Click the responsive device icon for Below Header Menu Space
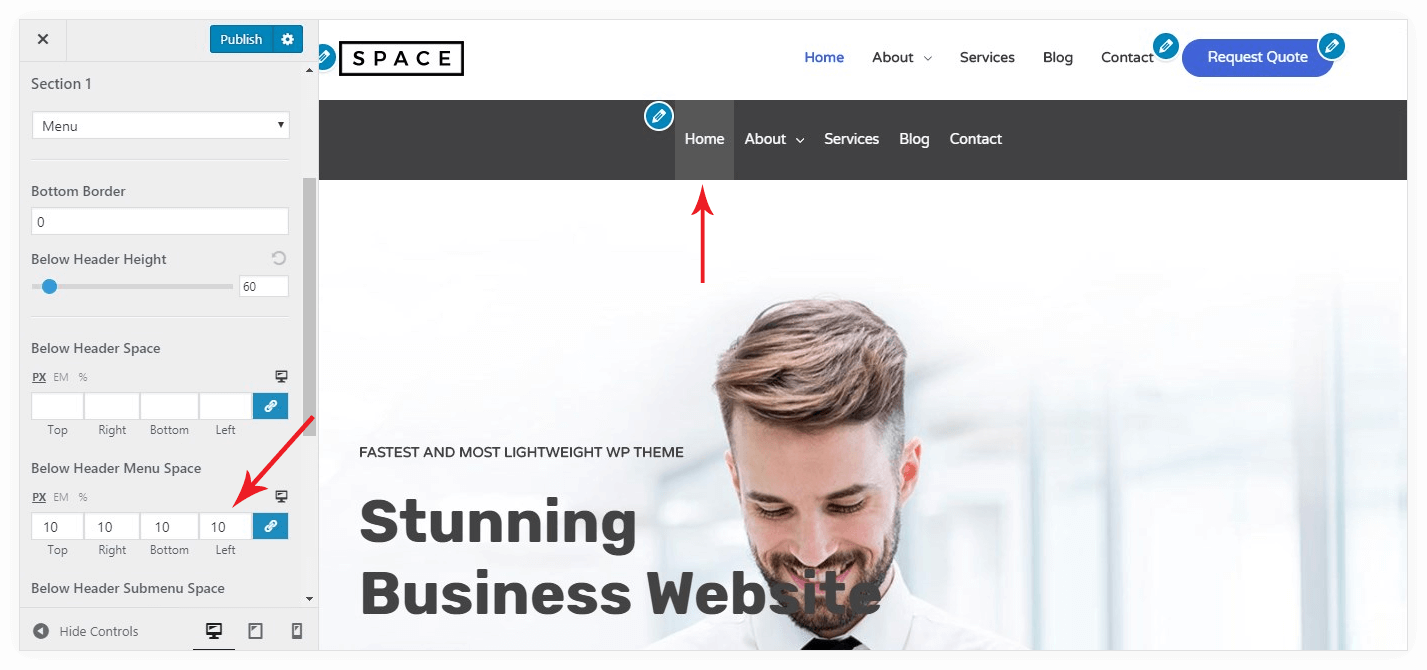 pyautogui.click(x=281, y=496)
